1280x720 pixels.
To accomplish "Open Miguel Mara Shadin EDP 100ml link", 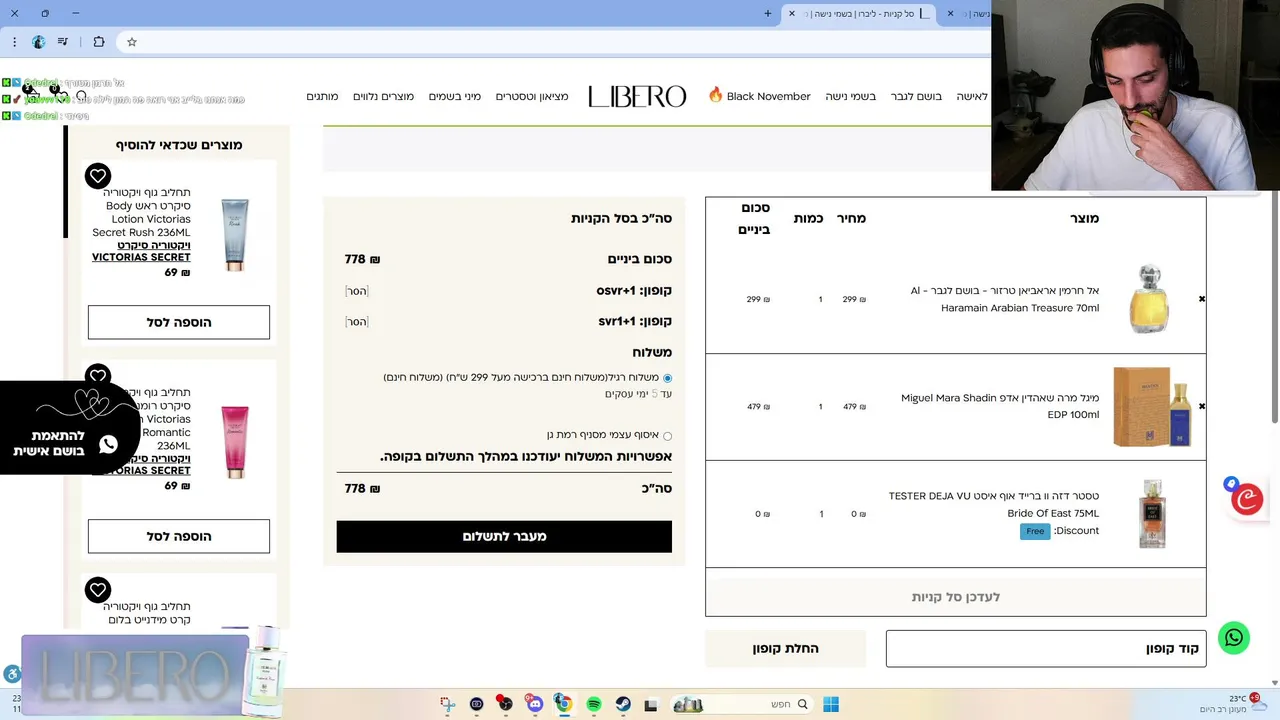I will pos(1000,406).
